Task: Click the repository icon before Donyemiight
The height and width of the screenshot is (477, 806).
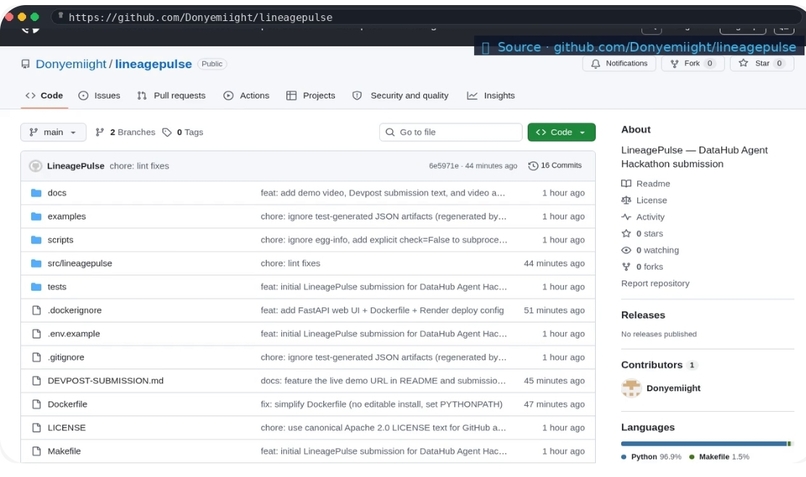Action: point(25,64)
